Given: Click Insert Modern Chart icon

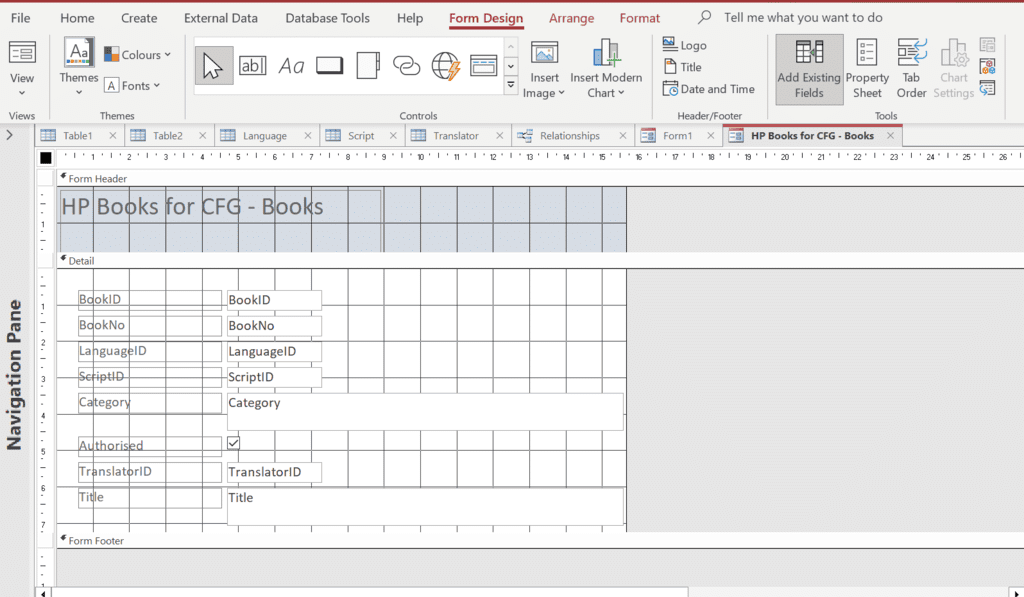Looking at the screenshot, I should (606, 53).
